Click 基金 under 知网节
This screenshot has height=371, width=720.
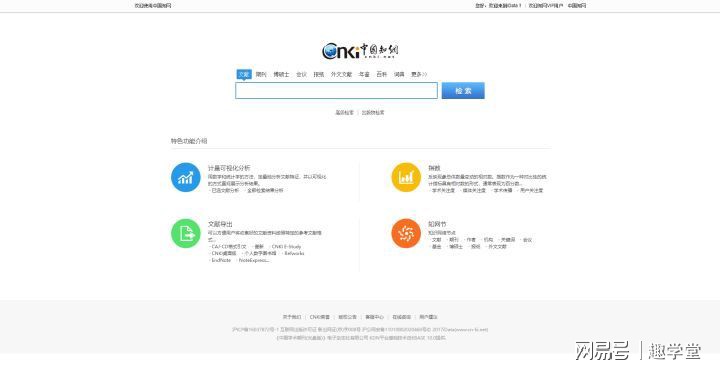436,247
